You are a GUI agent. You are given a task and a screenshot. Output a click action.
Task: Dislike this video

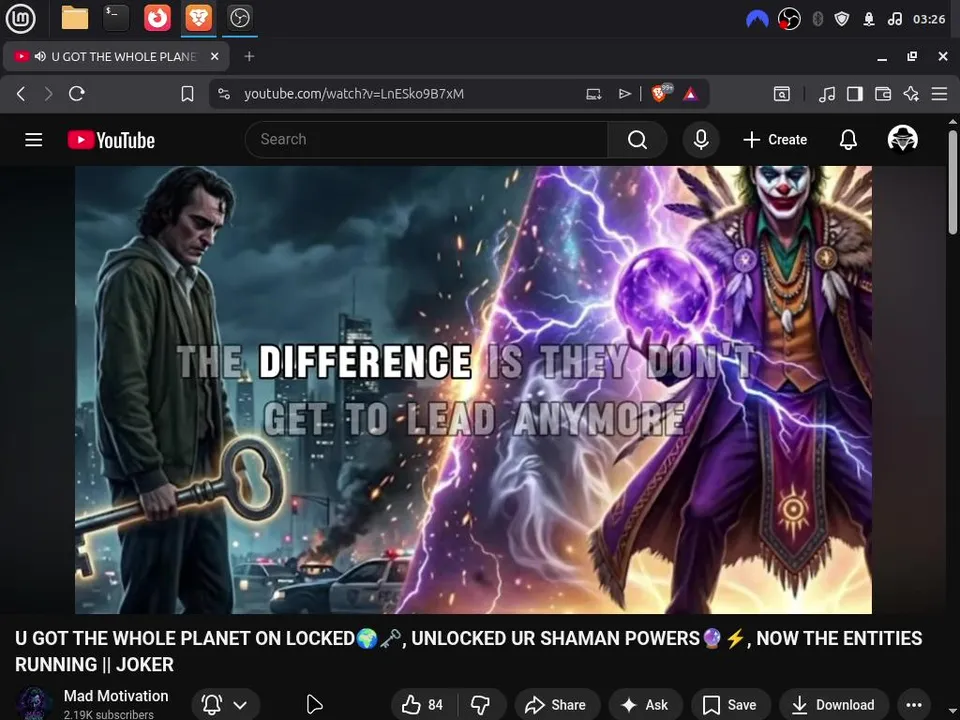tap(480, 705)
